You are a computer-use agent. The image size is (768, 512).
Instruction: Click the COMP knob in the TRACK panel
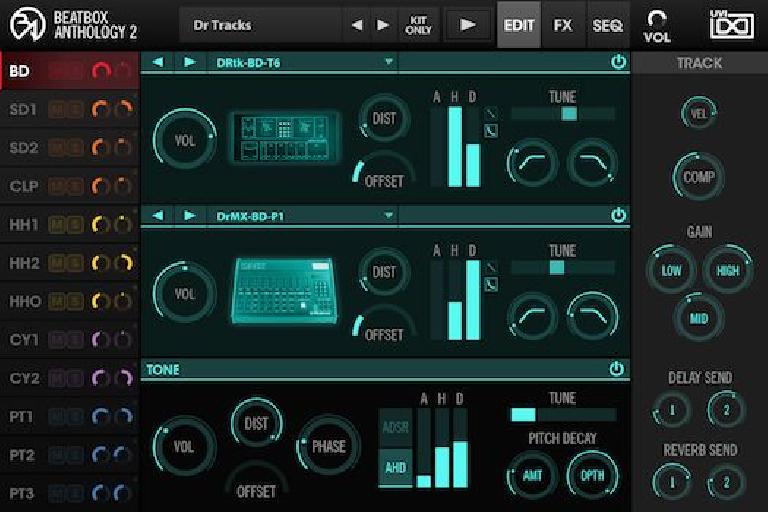(x=699, y=177)
